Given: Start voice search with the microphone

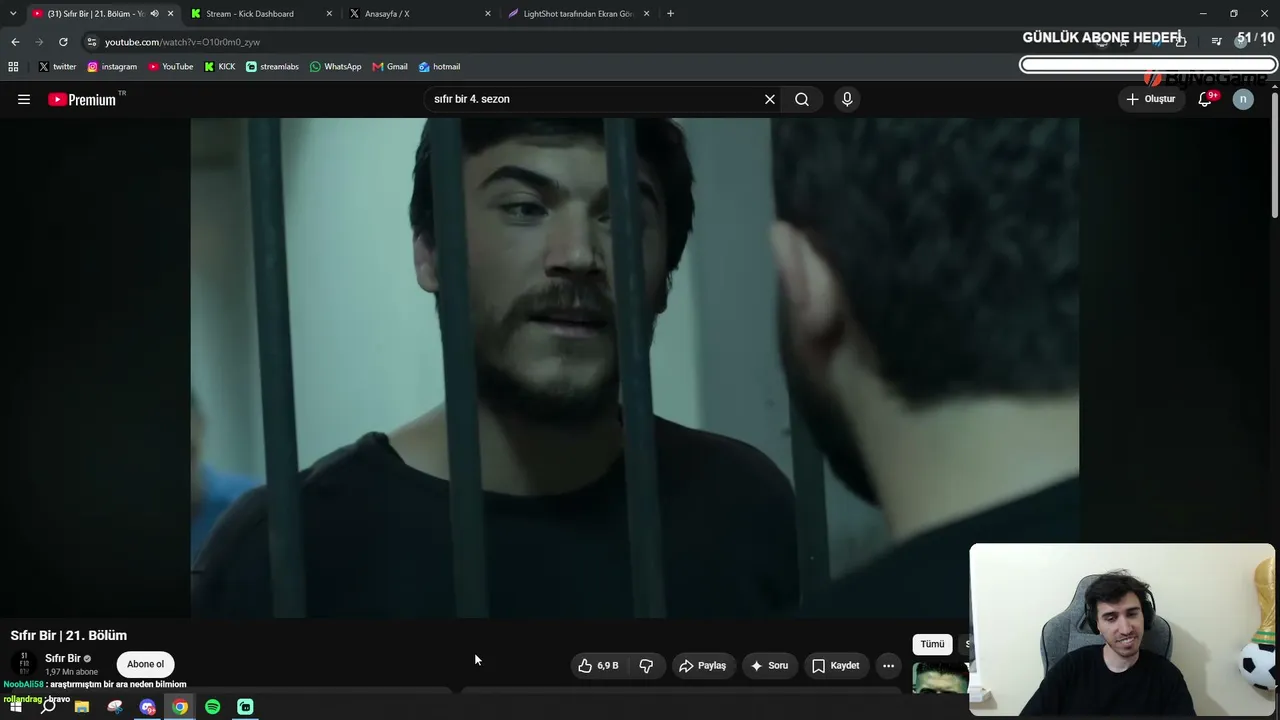Looking at the screenshot, I should (x=847, y=99).
